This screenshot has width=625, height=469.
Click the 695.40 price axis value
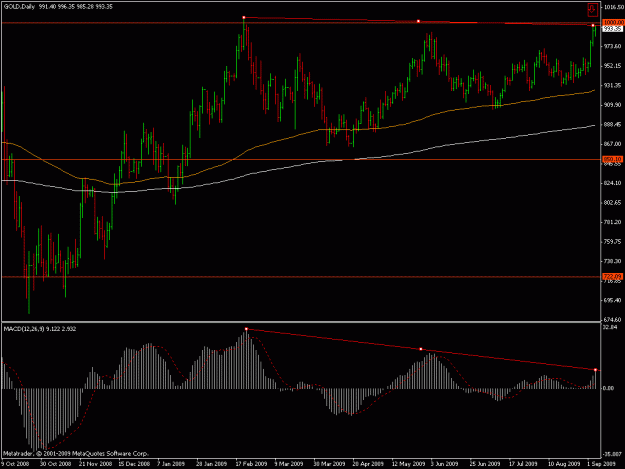pyautogui.click(x=612, y=300)
